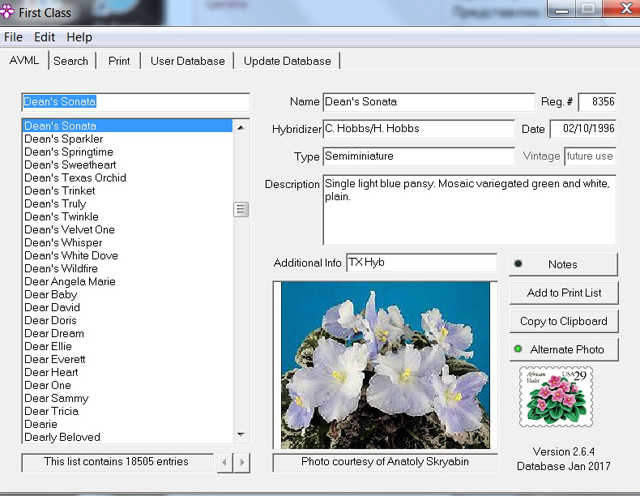
Task: Switch to the Update Database tab
Action: (x=287, y=61)
